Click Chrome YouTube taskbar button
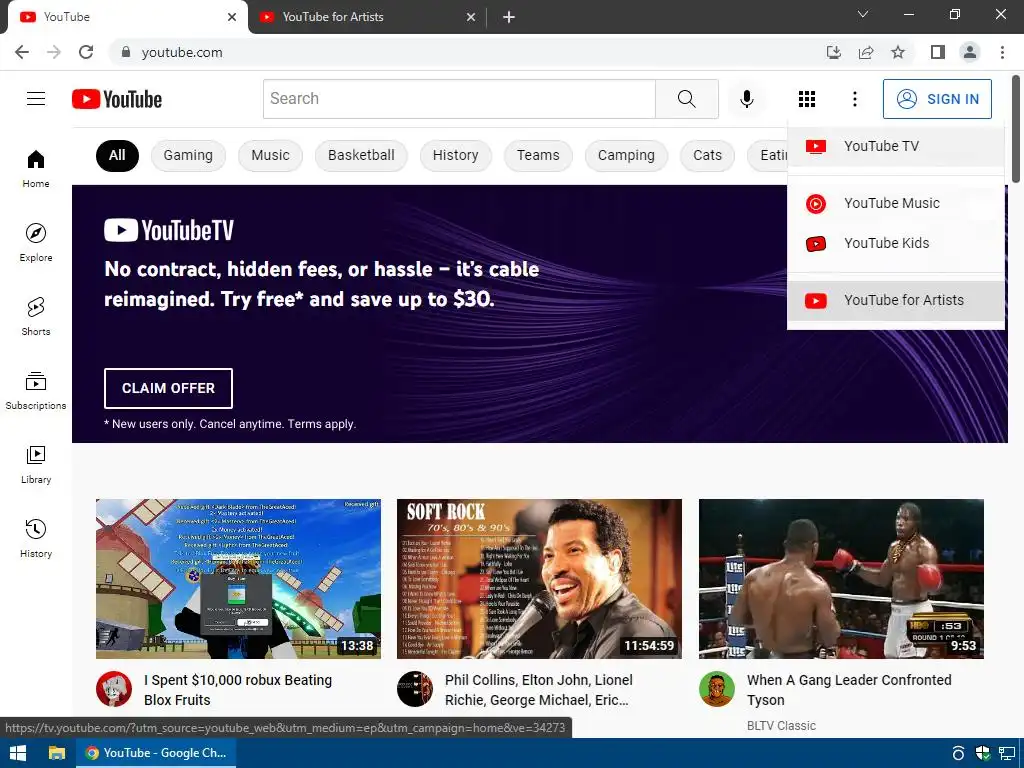 156,753
